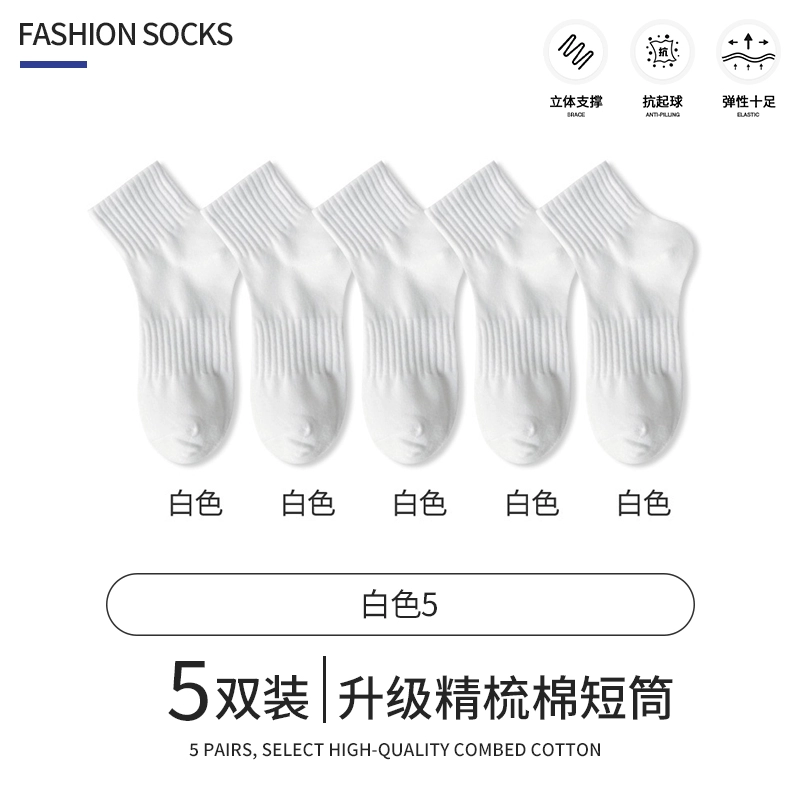This screenshot has height=800, width=800.
Task: Click the elastic arrows wave icon
Action: 748,52
